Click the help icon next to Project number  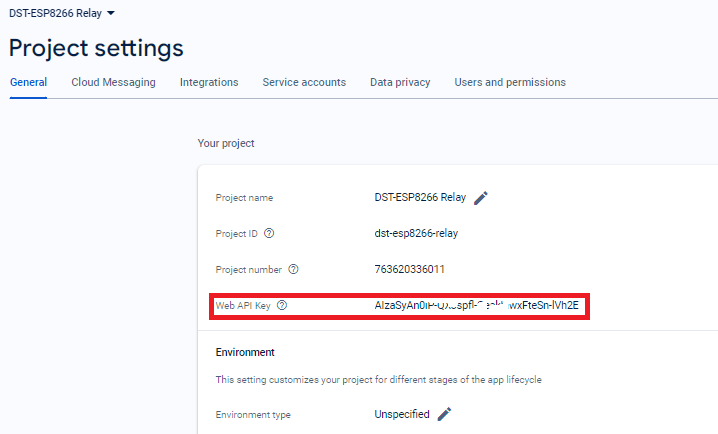click(293, 270)
